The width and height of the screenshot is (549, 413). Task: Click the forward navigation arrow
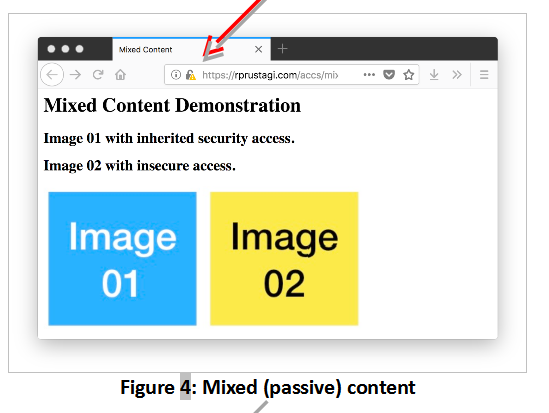pos(75,75)
